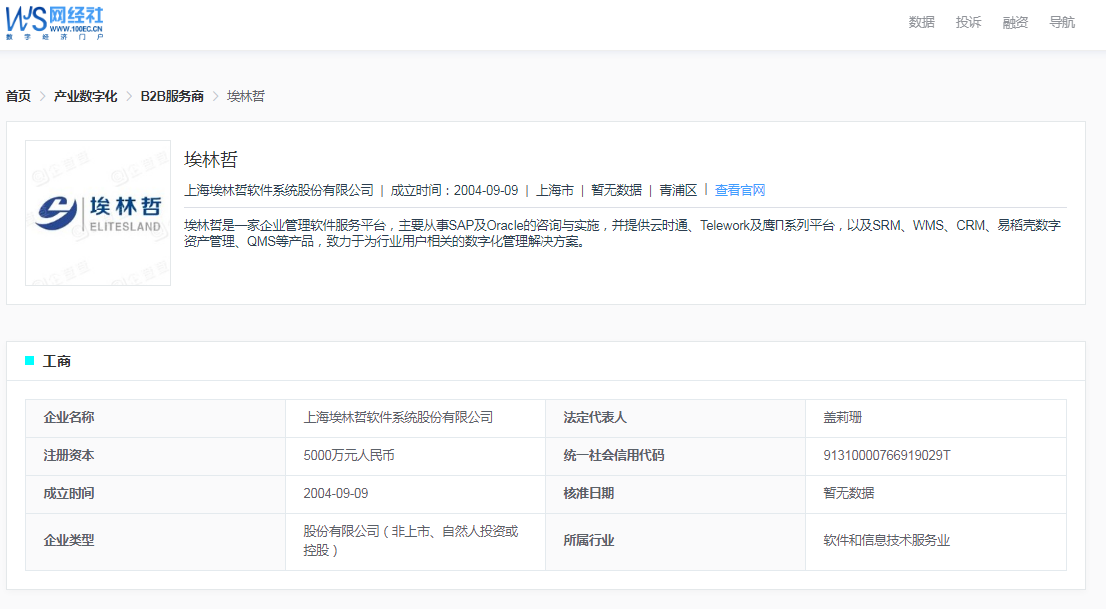
Task: Click the 网经社 site logo
Action: (x=54, y=23)
